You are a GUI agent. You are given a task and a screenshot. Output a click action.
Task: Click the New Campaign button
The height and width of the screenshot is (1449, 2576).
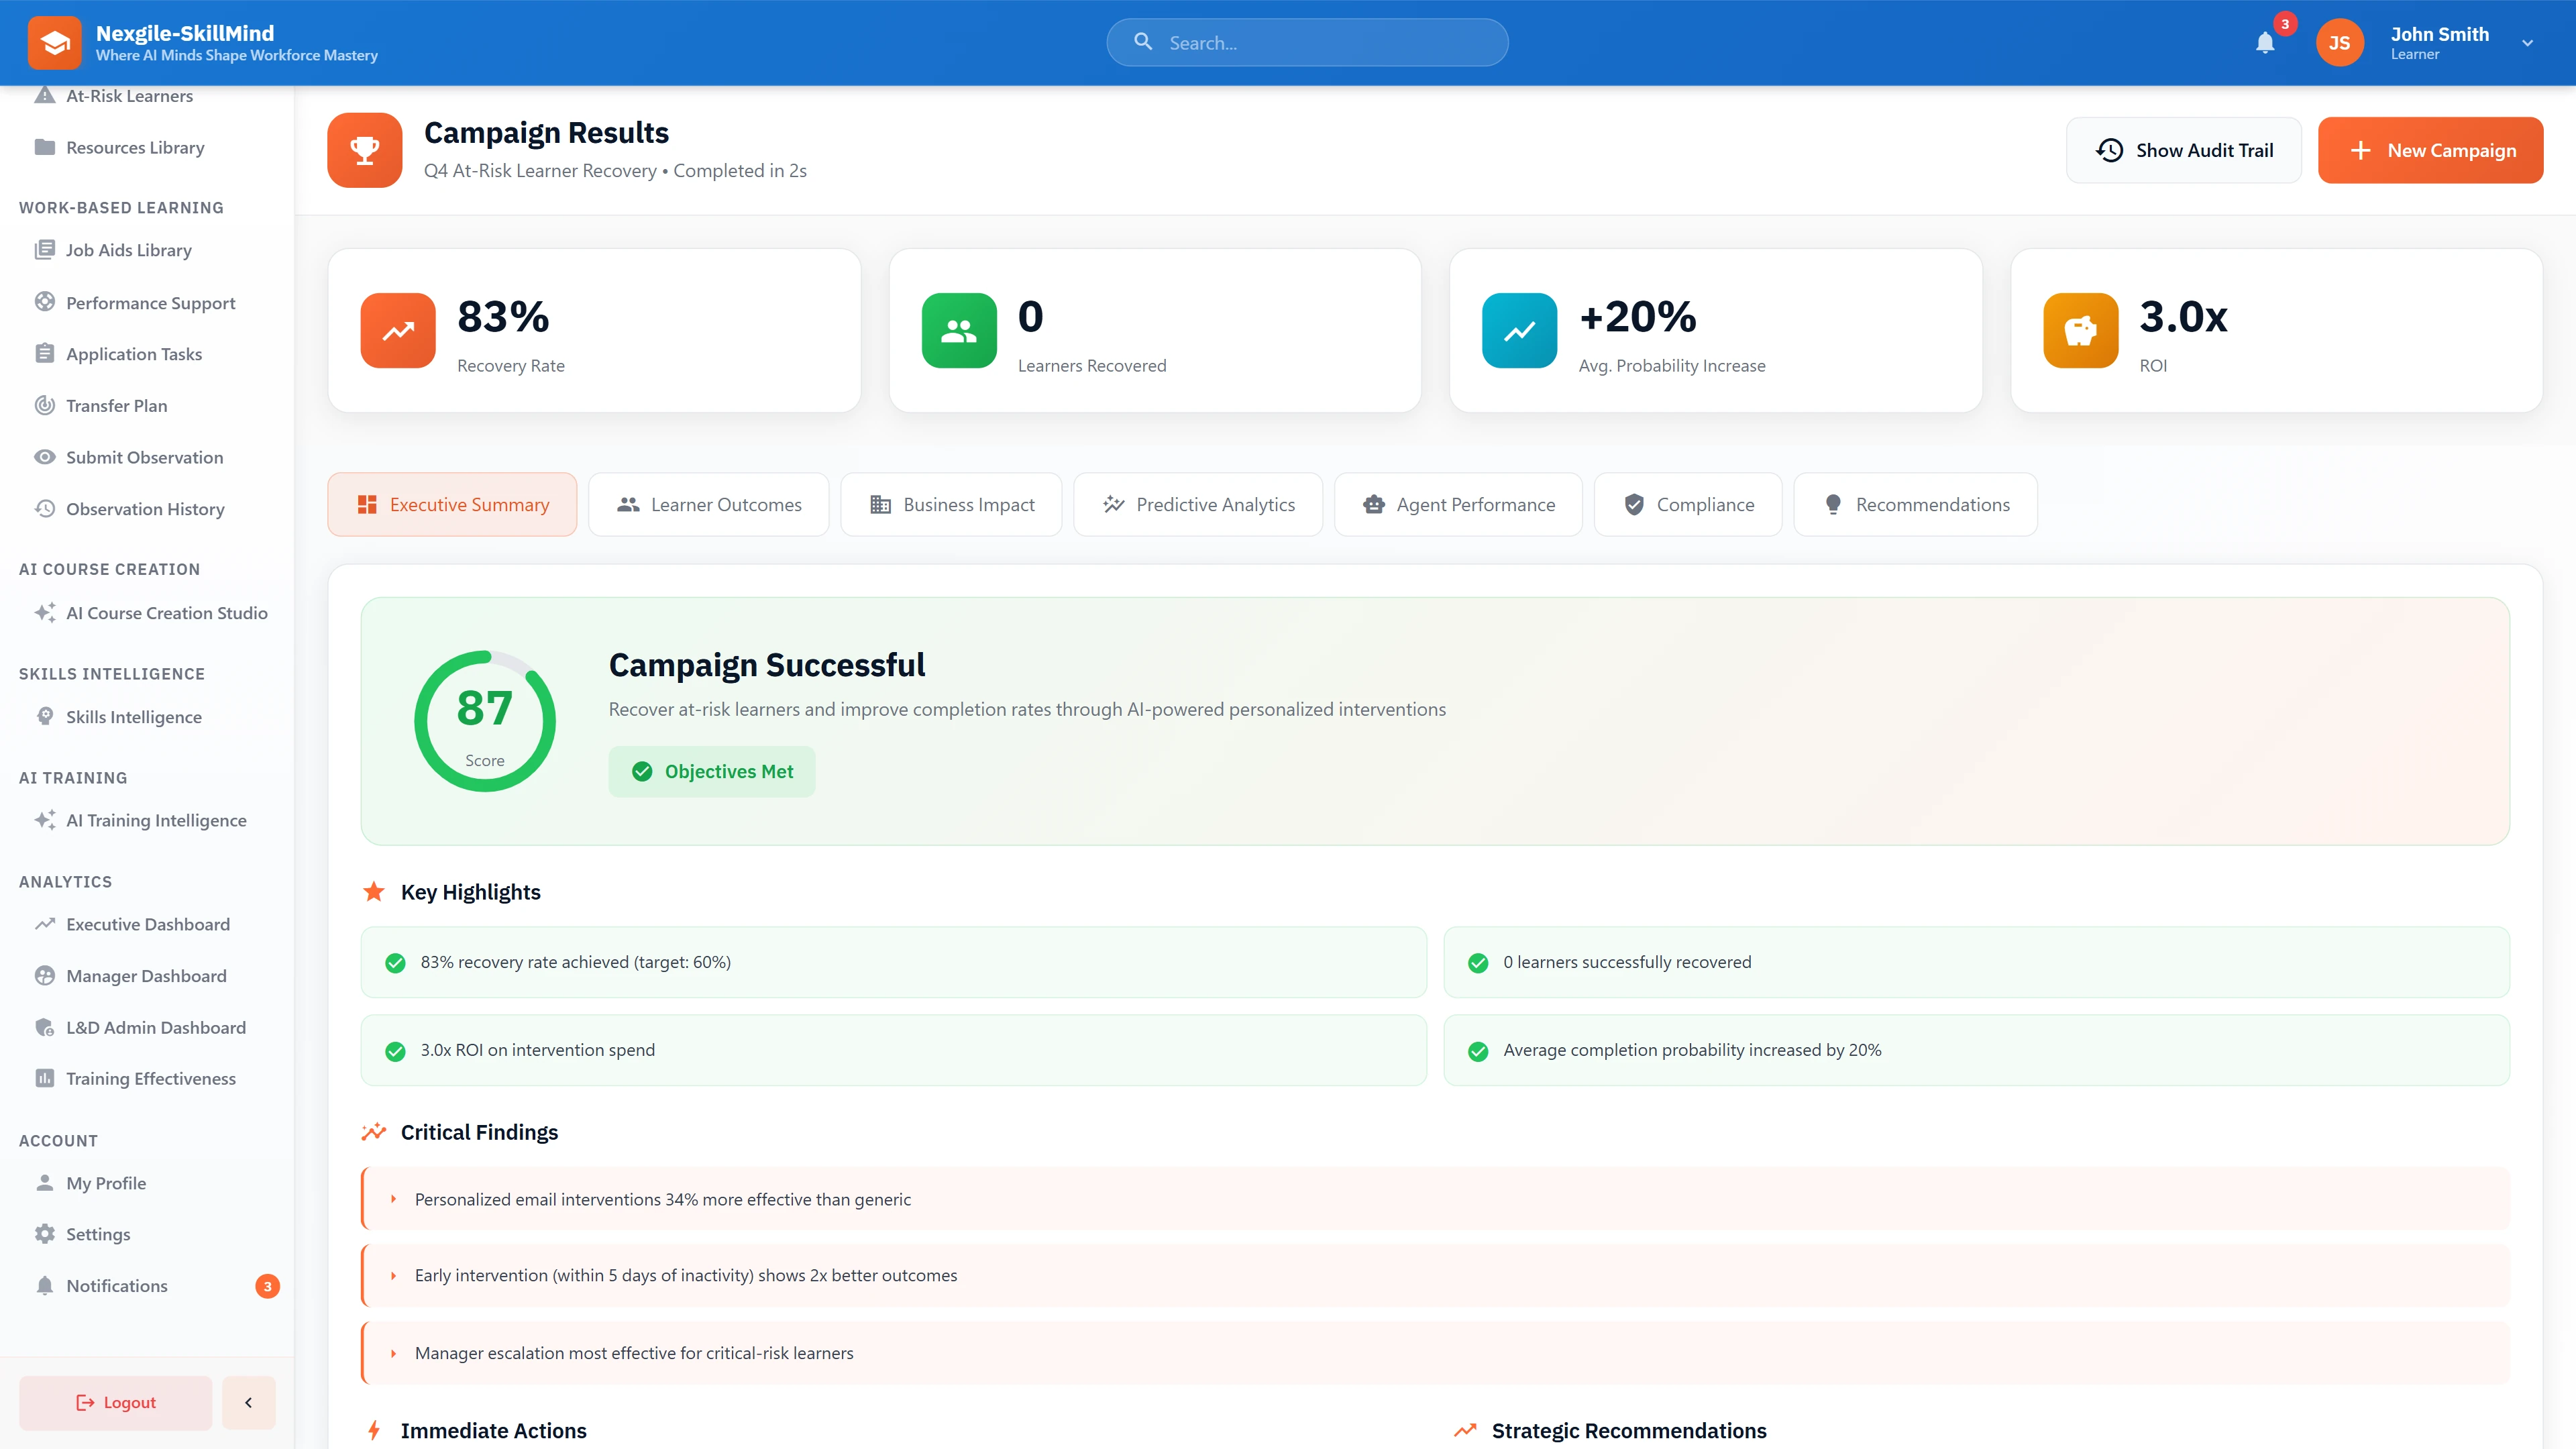(2430, 150)
